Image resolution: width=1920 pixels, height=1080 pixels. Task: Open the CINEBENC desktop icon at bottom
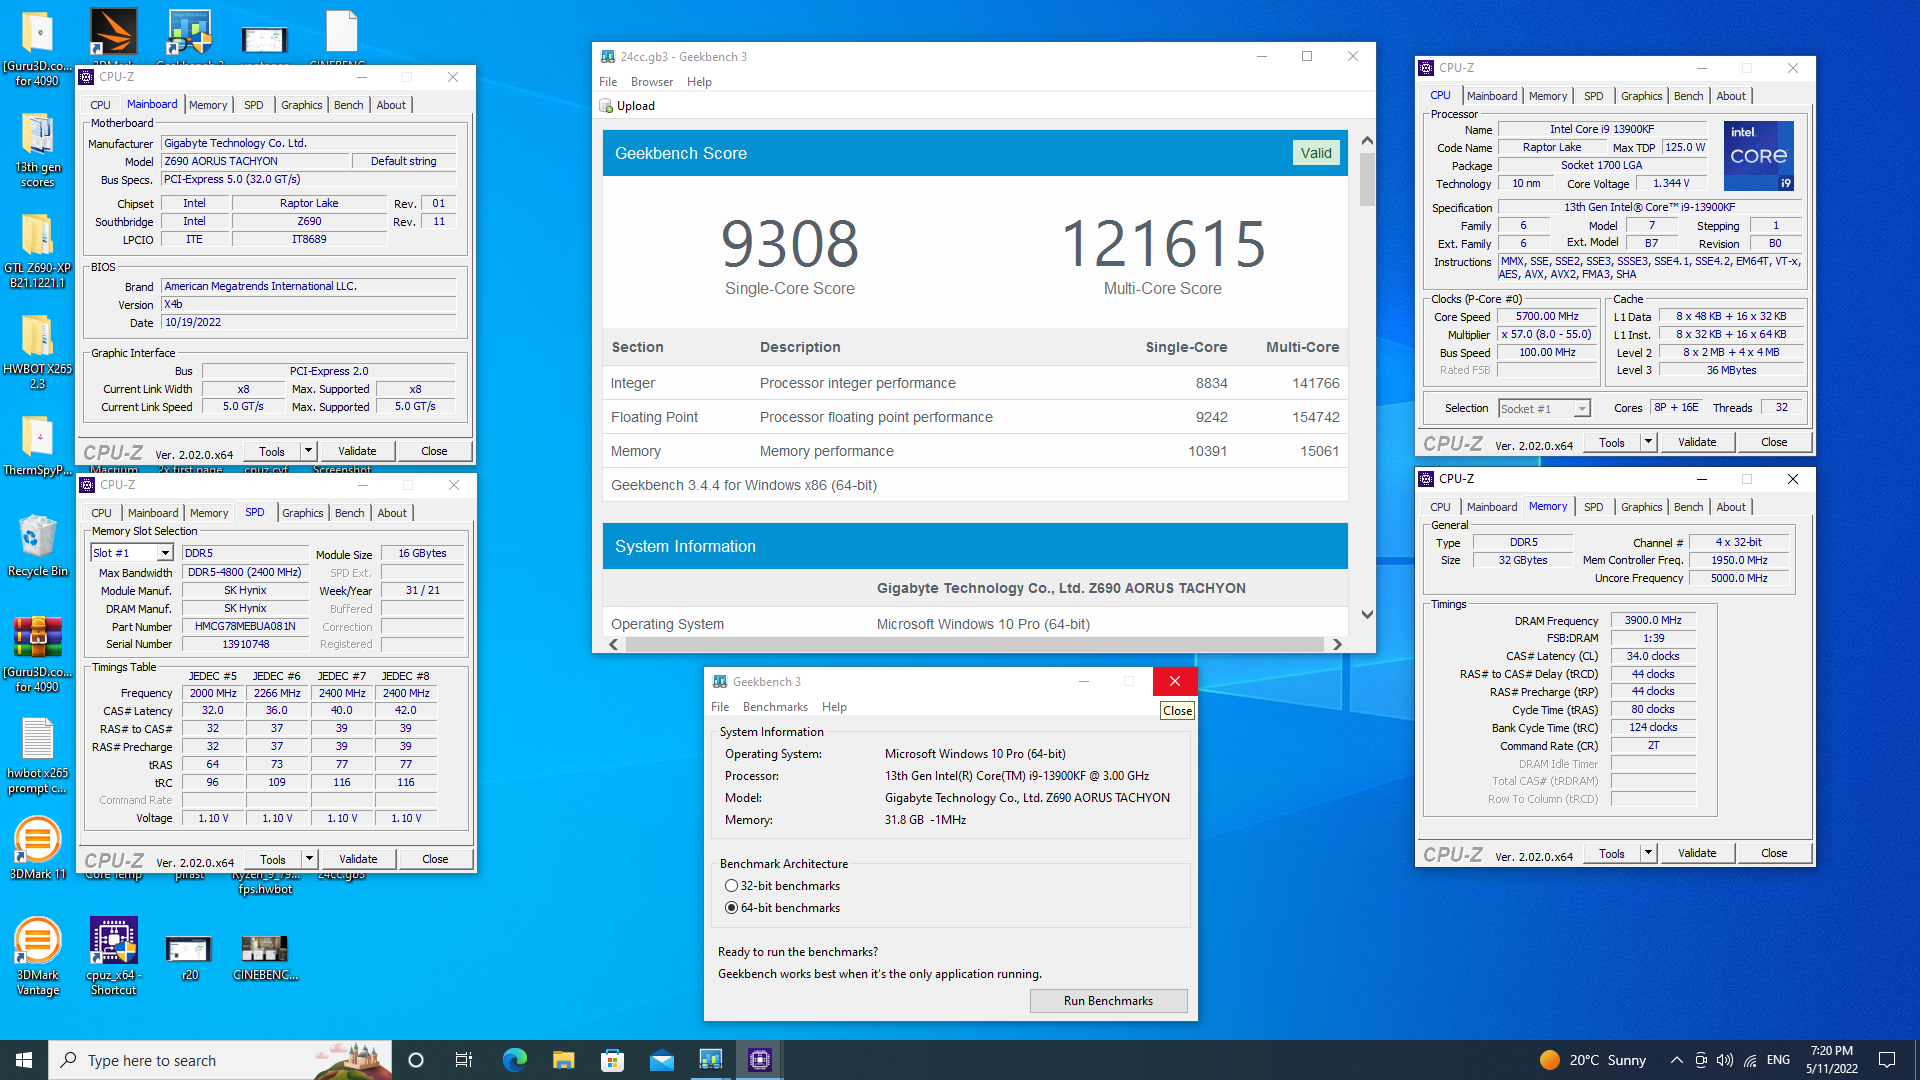click(x=265, y=957)
